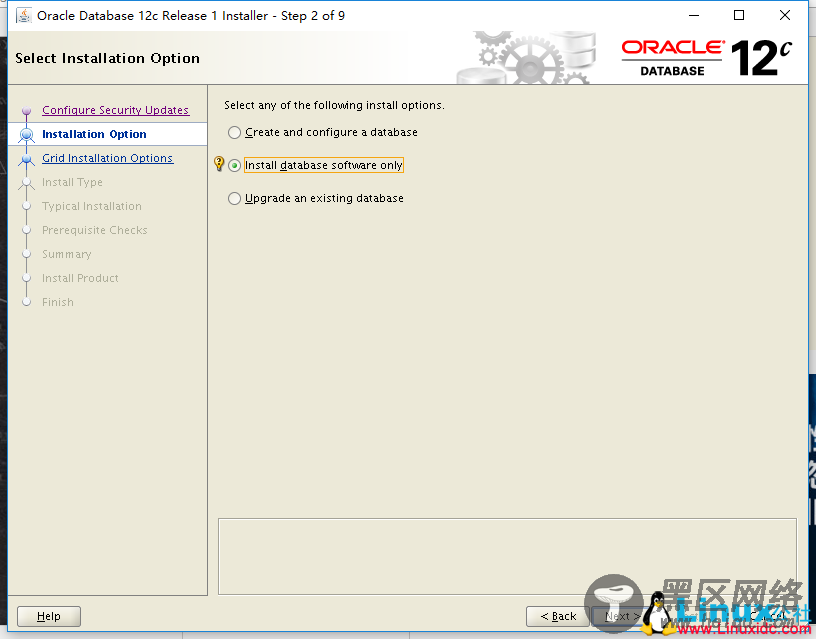Click the Installation Option step in sidebar
Image resolution: width=816 pixels, height=639 pixels.
click(94, 134)
